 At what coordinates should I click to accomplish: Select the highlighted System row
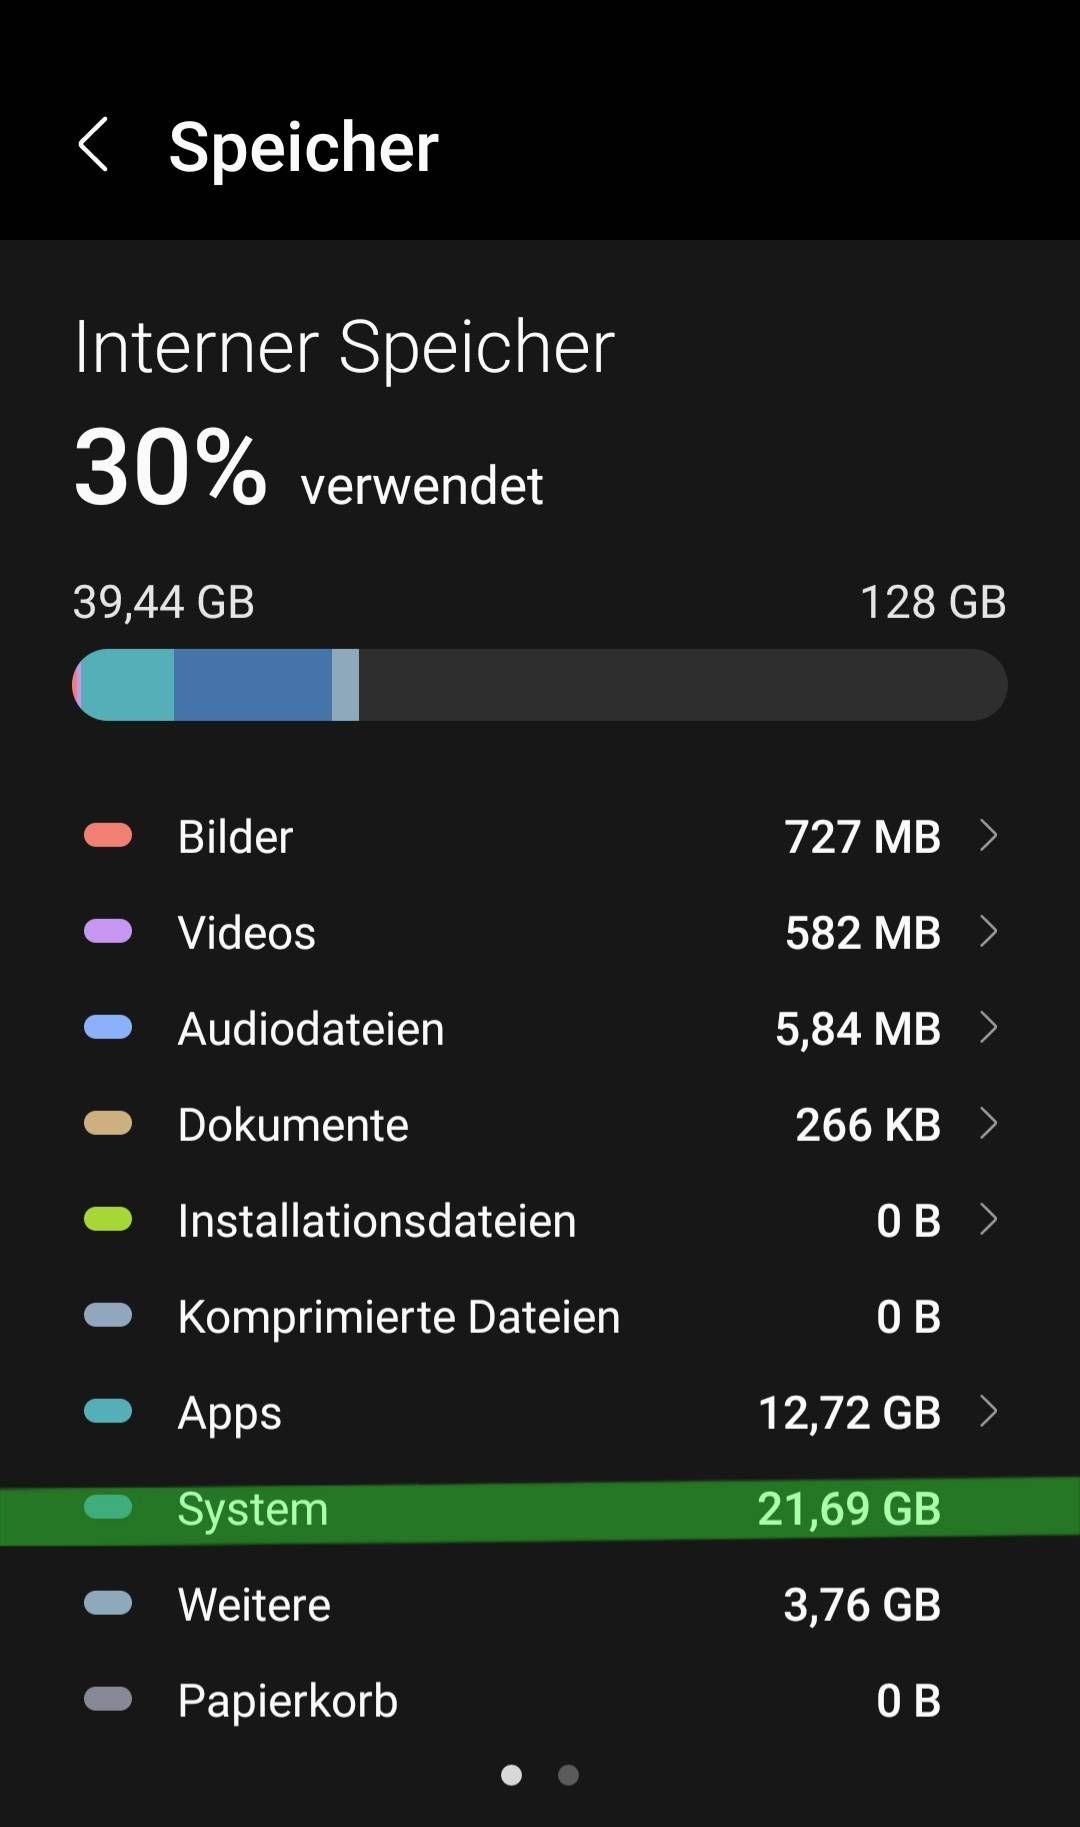coord(540,1509)
